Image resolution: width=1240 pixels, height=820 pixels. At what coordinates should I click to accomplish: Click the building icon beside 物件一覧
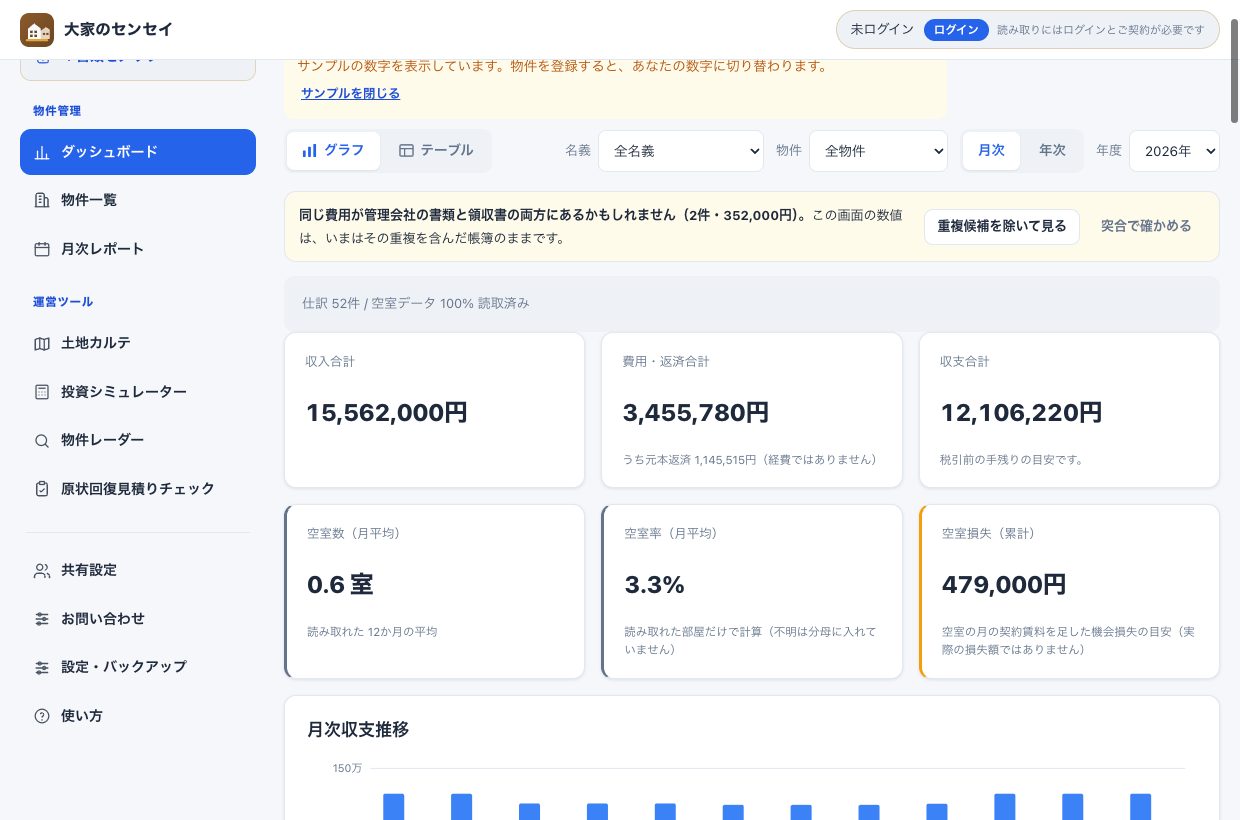[x=42, y=200]
